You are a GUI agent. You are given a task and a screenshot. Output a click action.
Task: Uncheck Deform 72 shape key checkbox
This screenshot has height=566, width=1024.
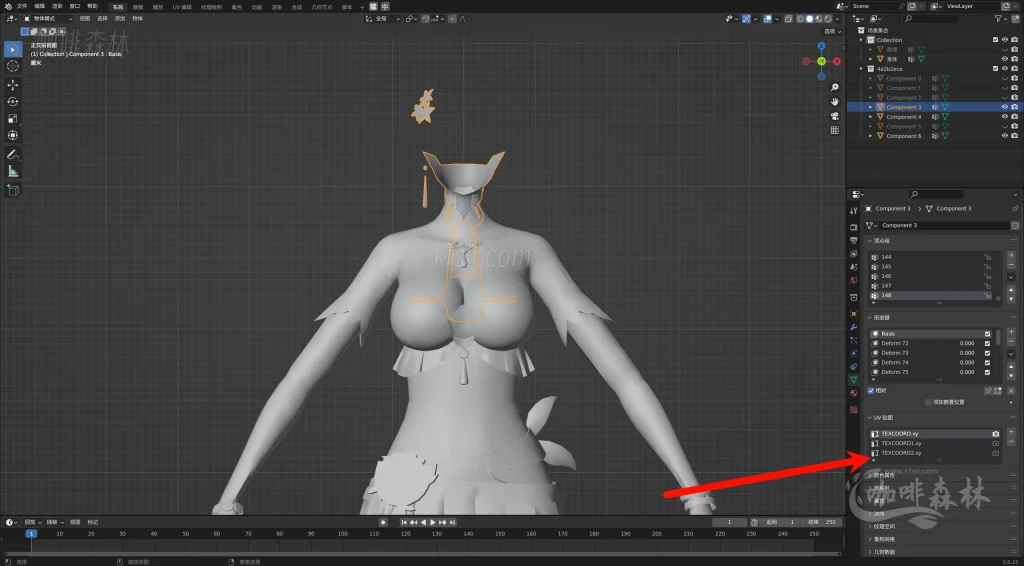[987, 343]
